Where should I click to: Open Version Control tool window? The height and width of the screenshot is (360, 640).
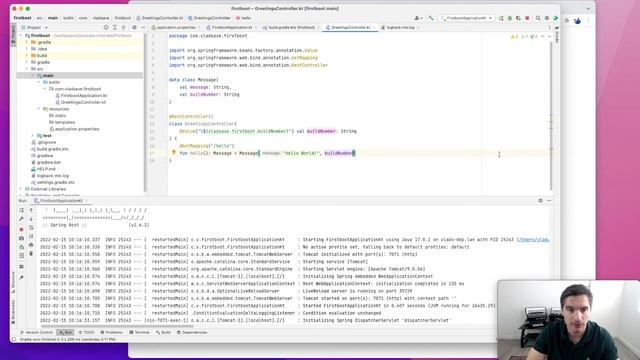(37, 332)
